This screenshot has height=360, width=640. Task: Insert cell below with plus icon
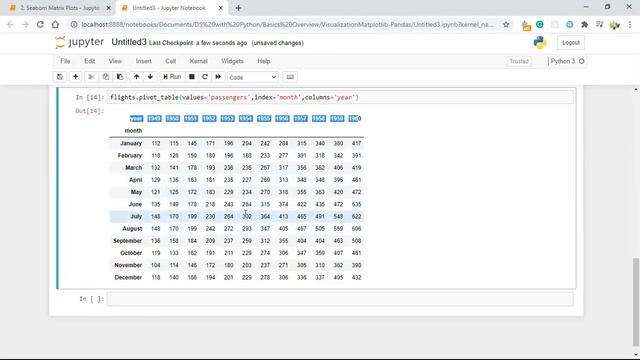coord(76,77)
